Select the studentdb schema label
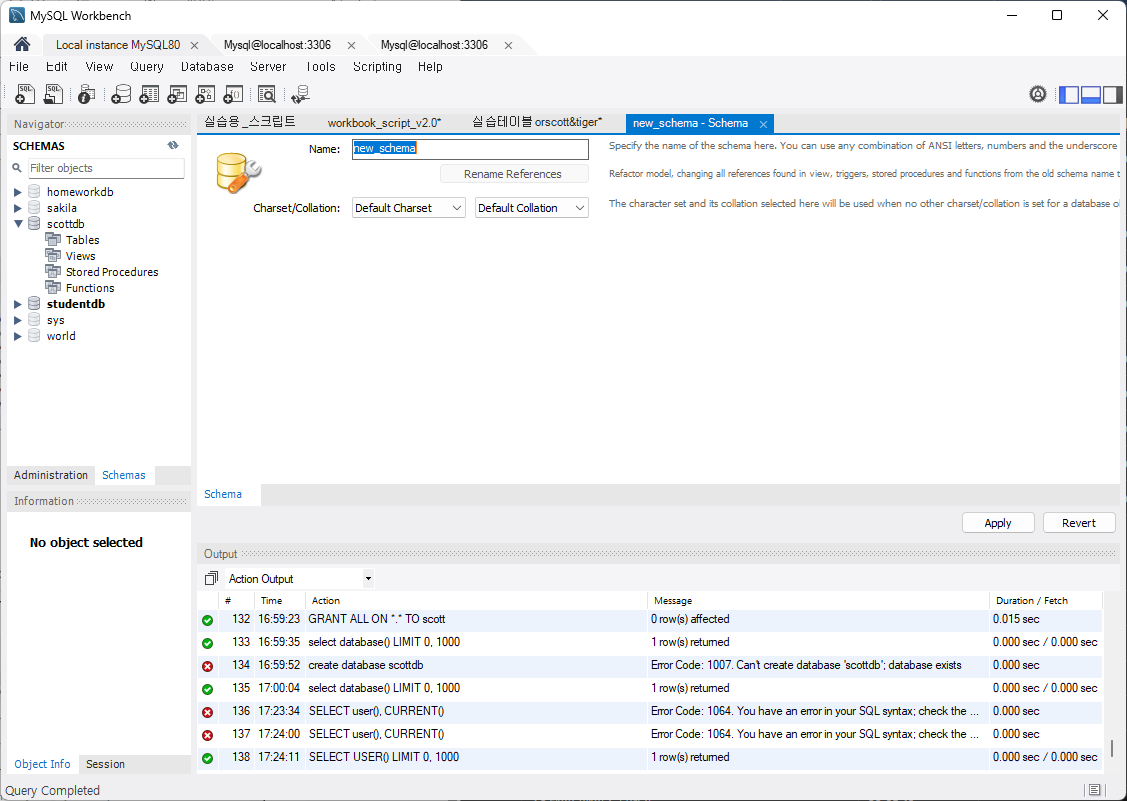The height and width of the screenshot is (801, 1127). (76, 304)
